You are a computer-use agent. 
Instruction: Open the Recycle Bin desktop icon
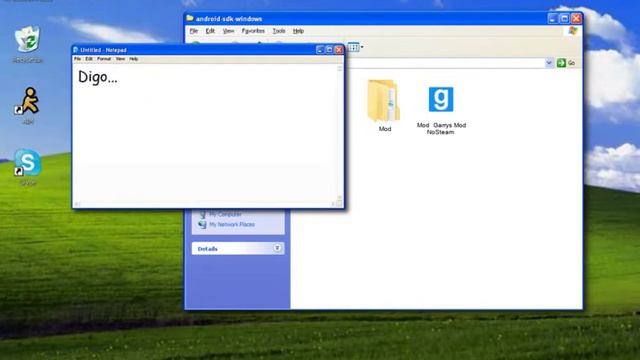(x=27, y=40)
